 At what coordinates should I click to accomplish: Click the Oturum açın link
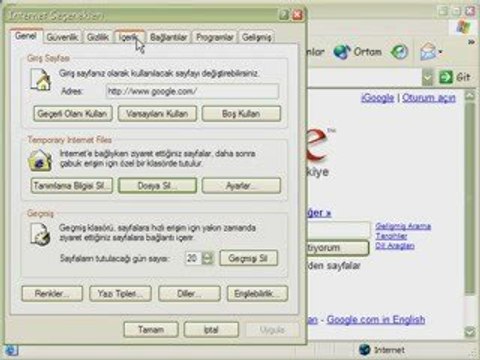[429, 98]
